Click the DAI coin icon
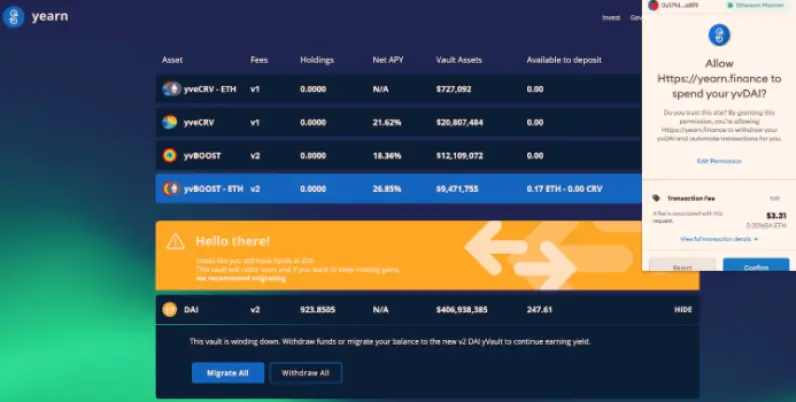The image size is (796, 402). tap(170, 309)
